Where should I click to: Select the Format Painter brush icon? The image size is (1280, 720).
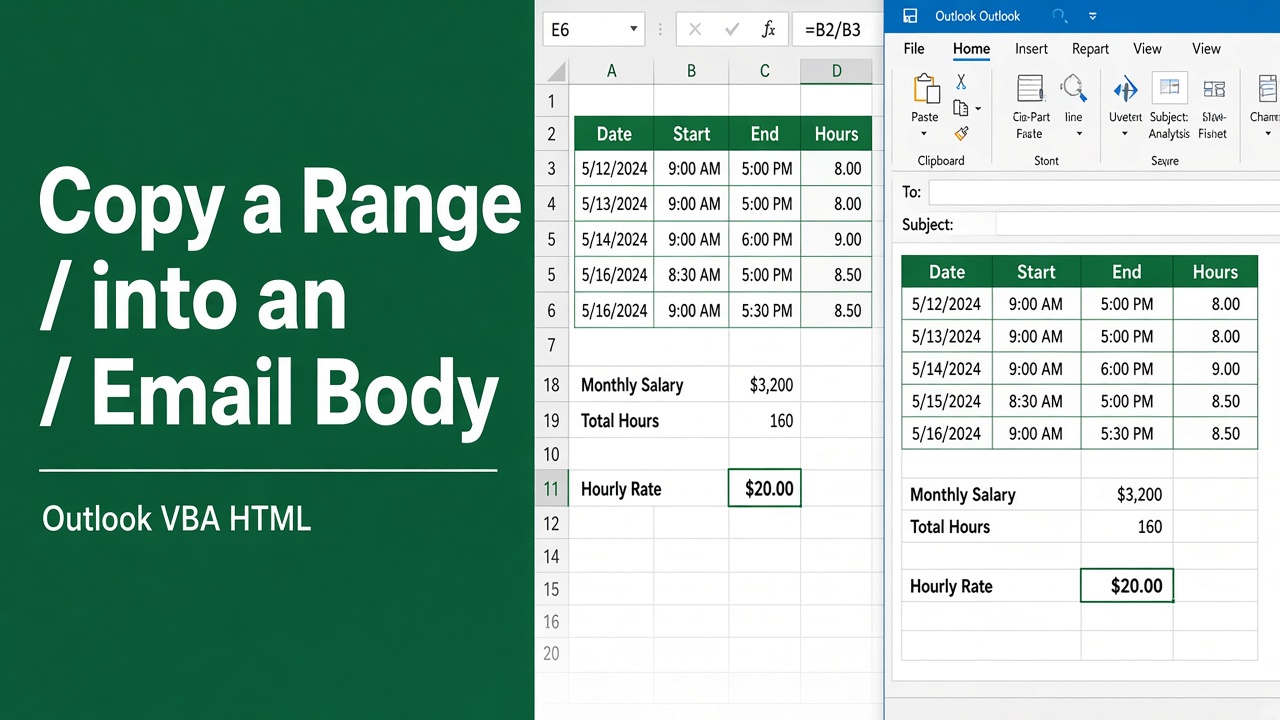[961, 133]
